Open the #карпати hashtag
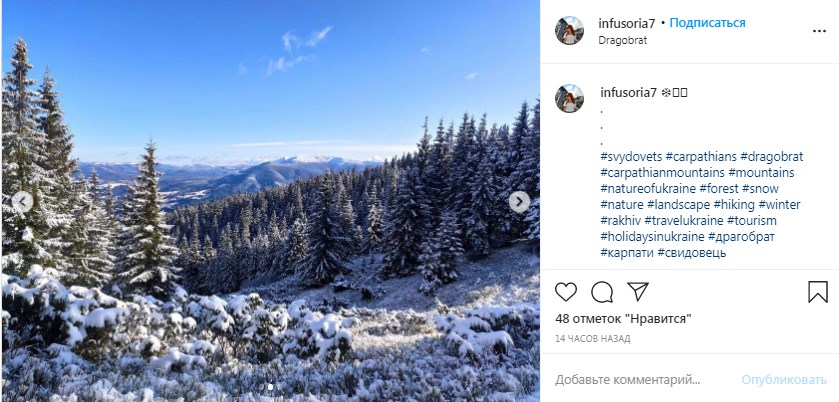The image size is (839, 402). coord(626,253)
